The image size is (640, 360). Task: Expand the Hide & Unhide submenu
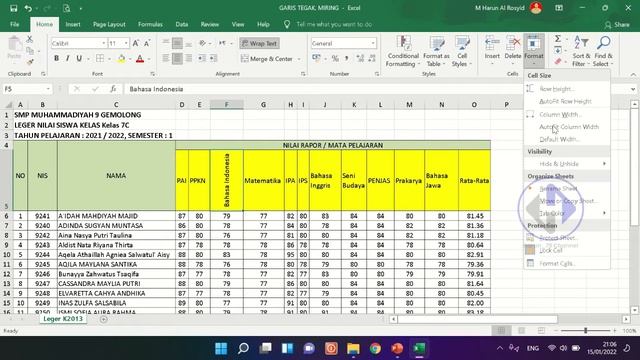pyautogui.click(x=567, y=164)
